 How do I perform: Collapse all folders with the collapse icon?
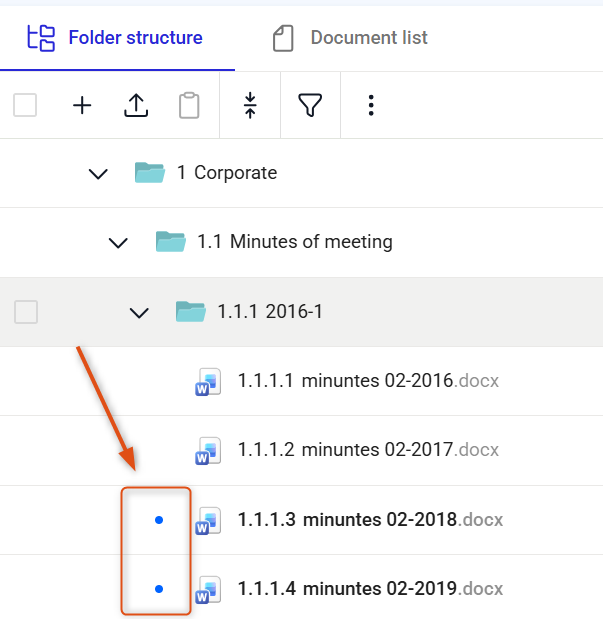[250, 105]
